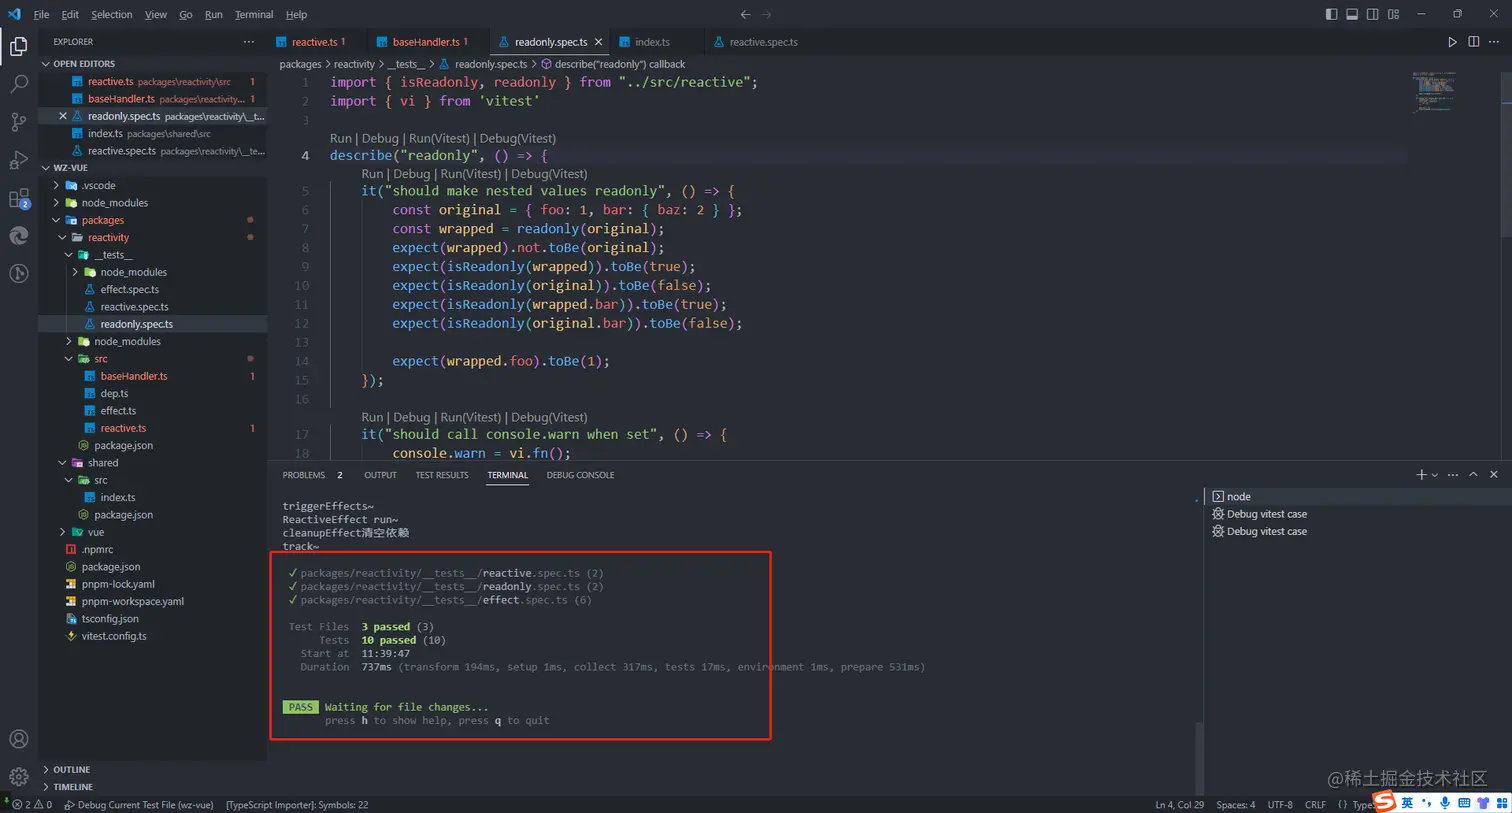Click the CRLF end-of-line status item
This screenshot has height=813, width=1512.
point(1315,805)
